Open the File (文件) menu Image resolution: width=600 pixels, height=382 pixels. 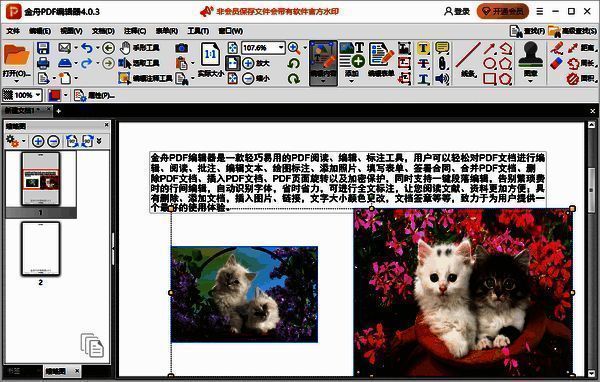tap(13, 31)
